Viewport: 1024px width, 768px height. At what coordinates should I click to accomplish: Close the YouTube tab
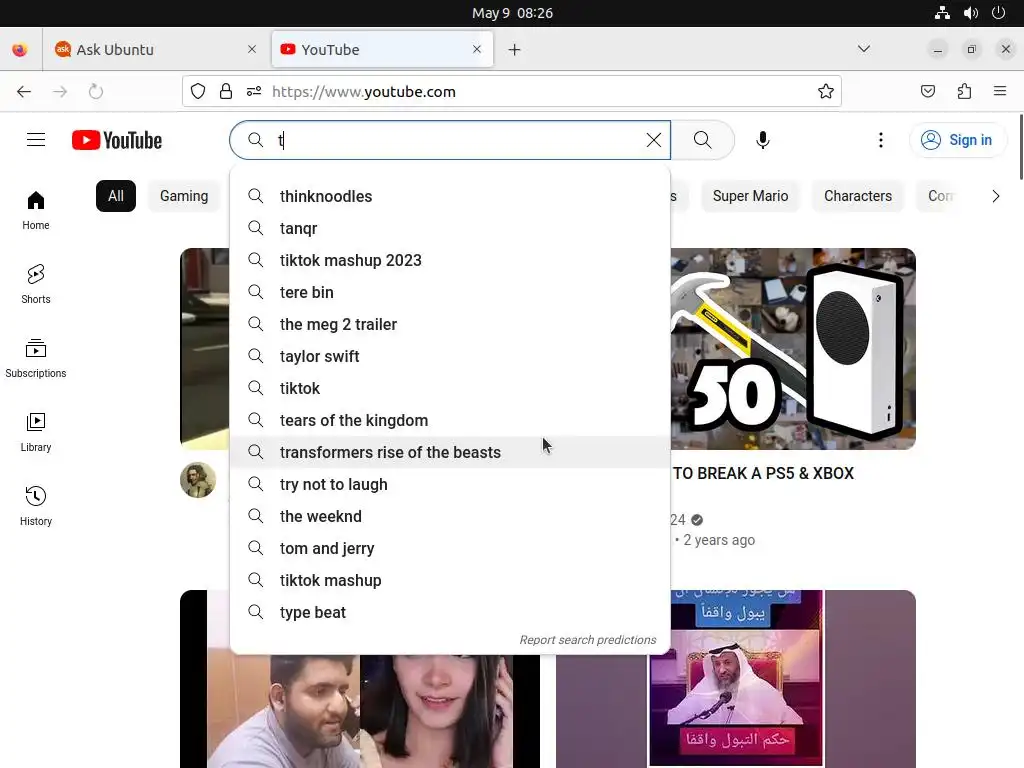pos(477,49)
